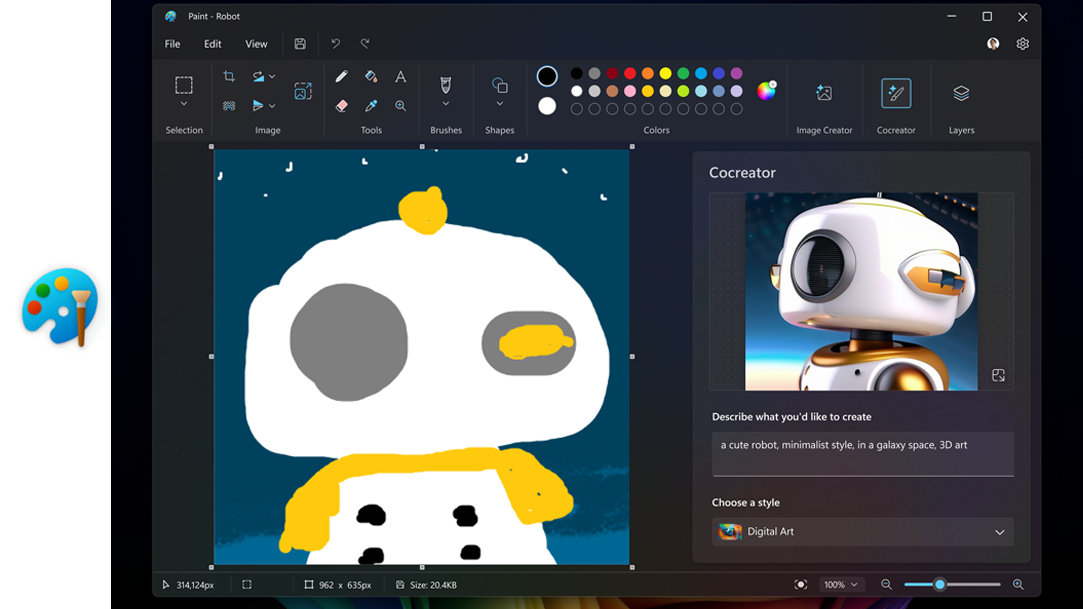Open the Settings gear
Screen dimensions: 1083x609
pyautogui.click(x=1023, y=44)
